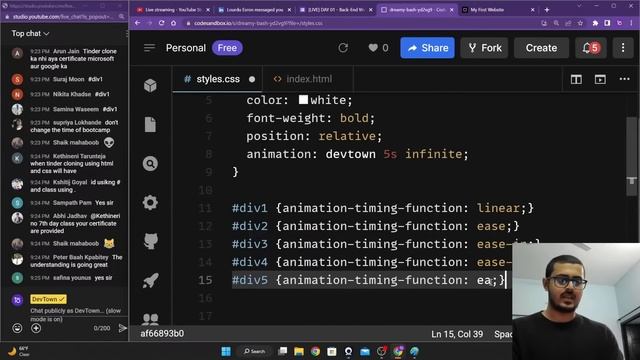The image size is (640, 360).
Task: Open the header three-dot more options menu
Action: tap(623, 48)
